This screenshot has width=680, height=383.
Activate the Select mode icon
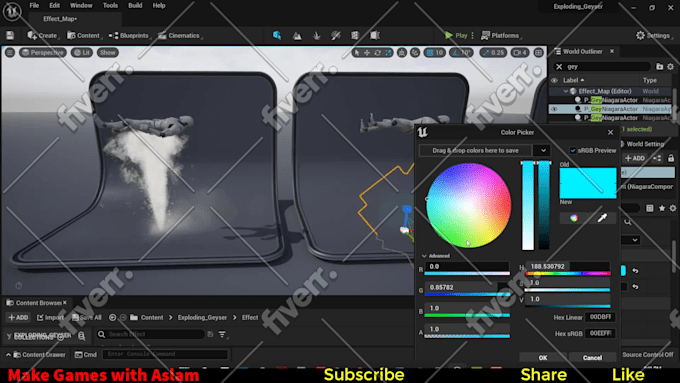(x=277, y=36)
